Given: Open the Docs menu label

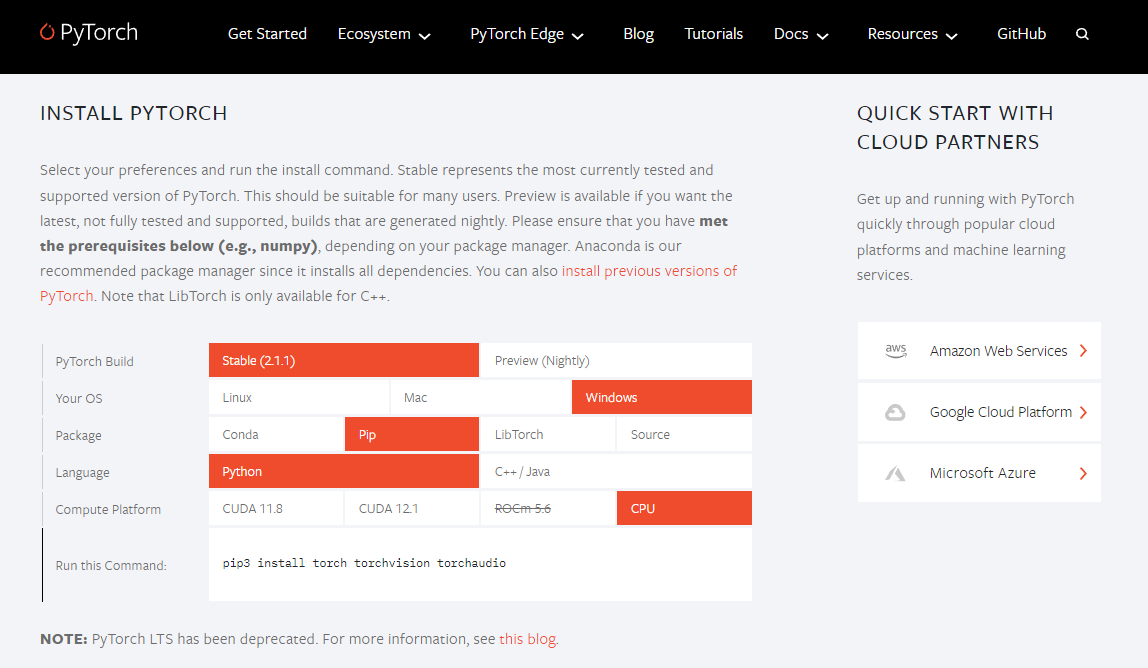Looking at the screenshot, I should [791, 34].
